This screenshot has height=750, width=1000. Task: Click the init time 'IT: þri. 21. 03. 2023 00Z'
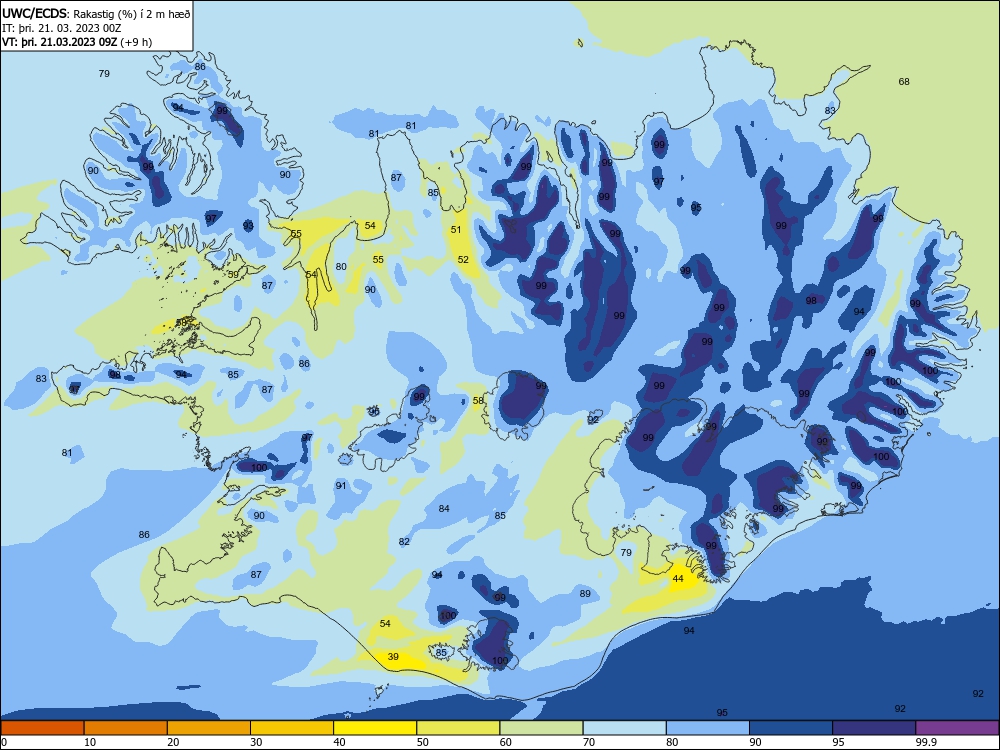[x=62, y=28]
